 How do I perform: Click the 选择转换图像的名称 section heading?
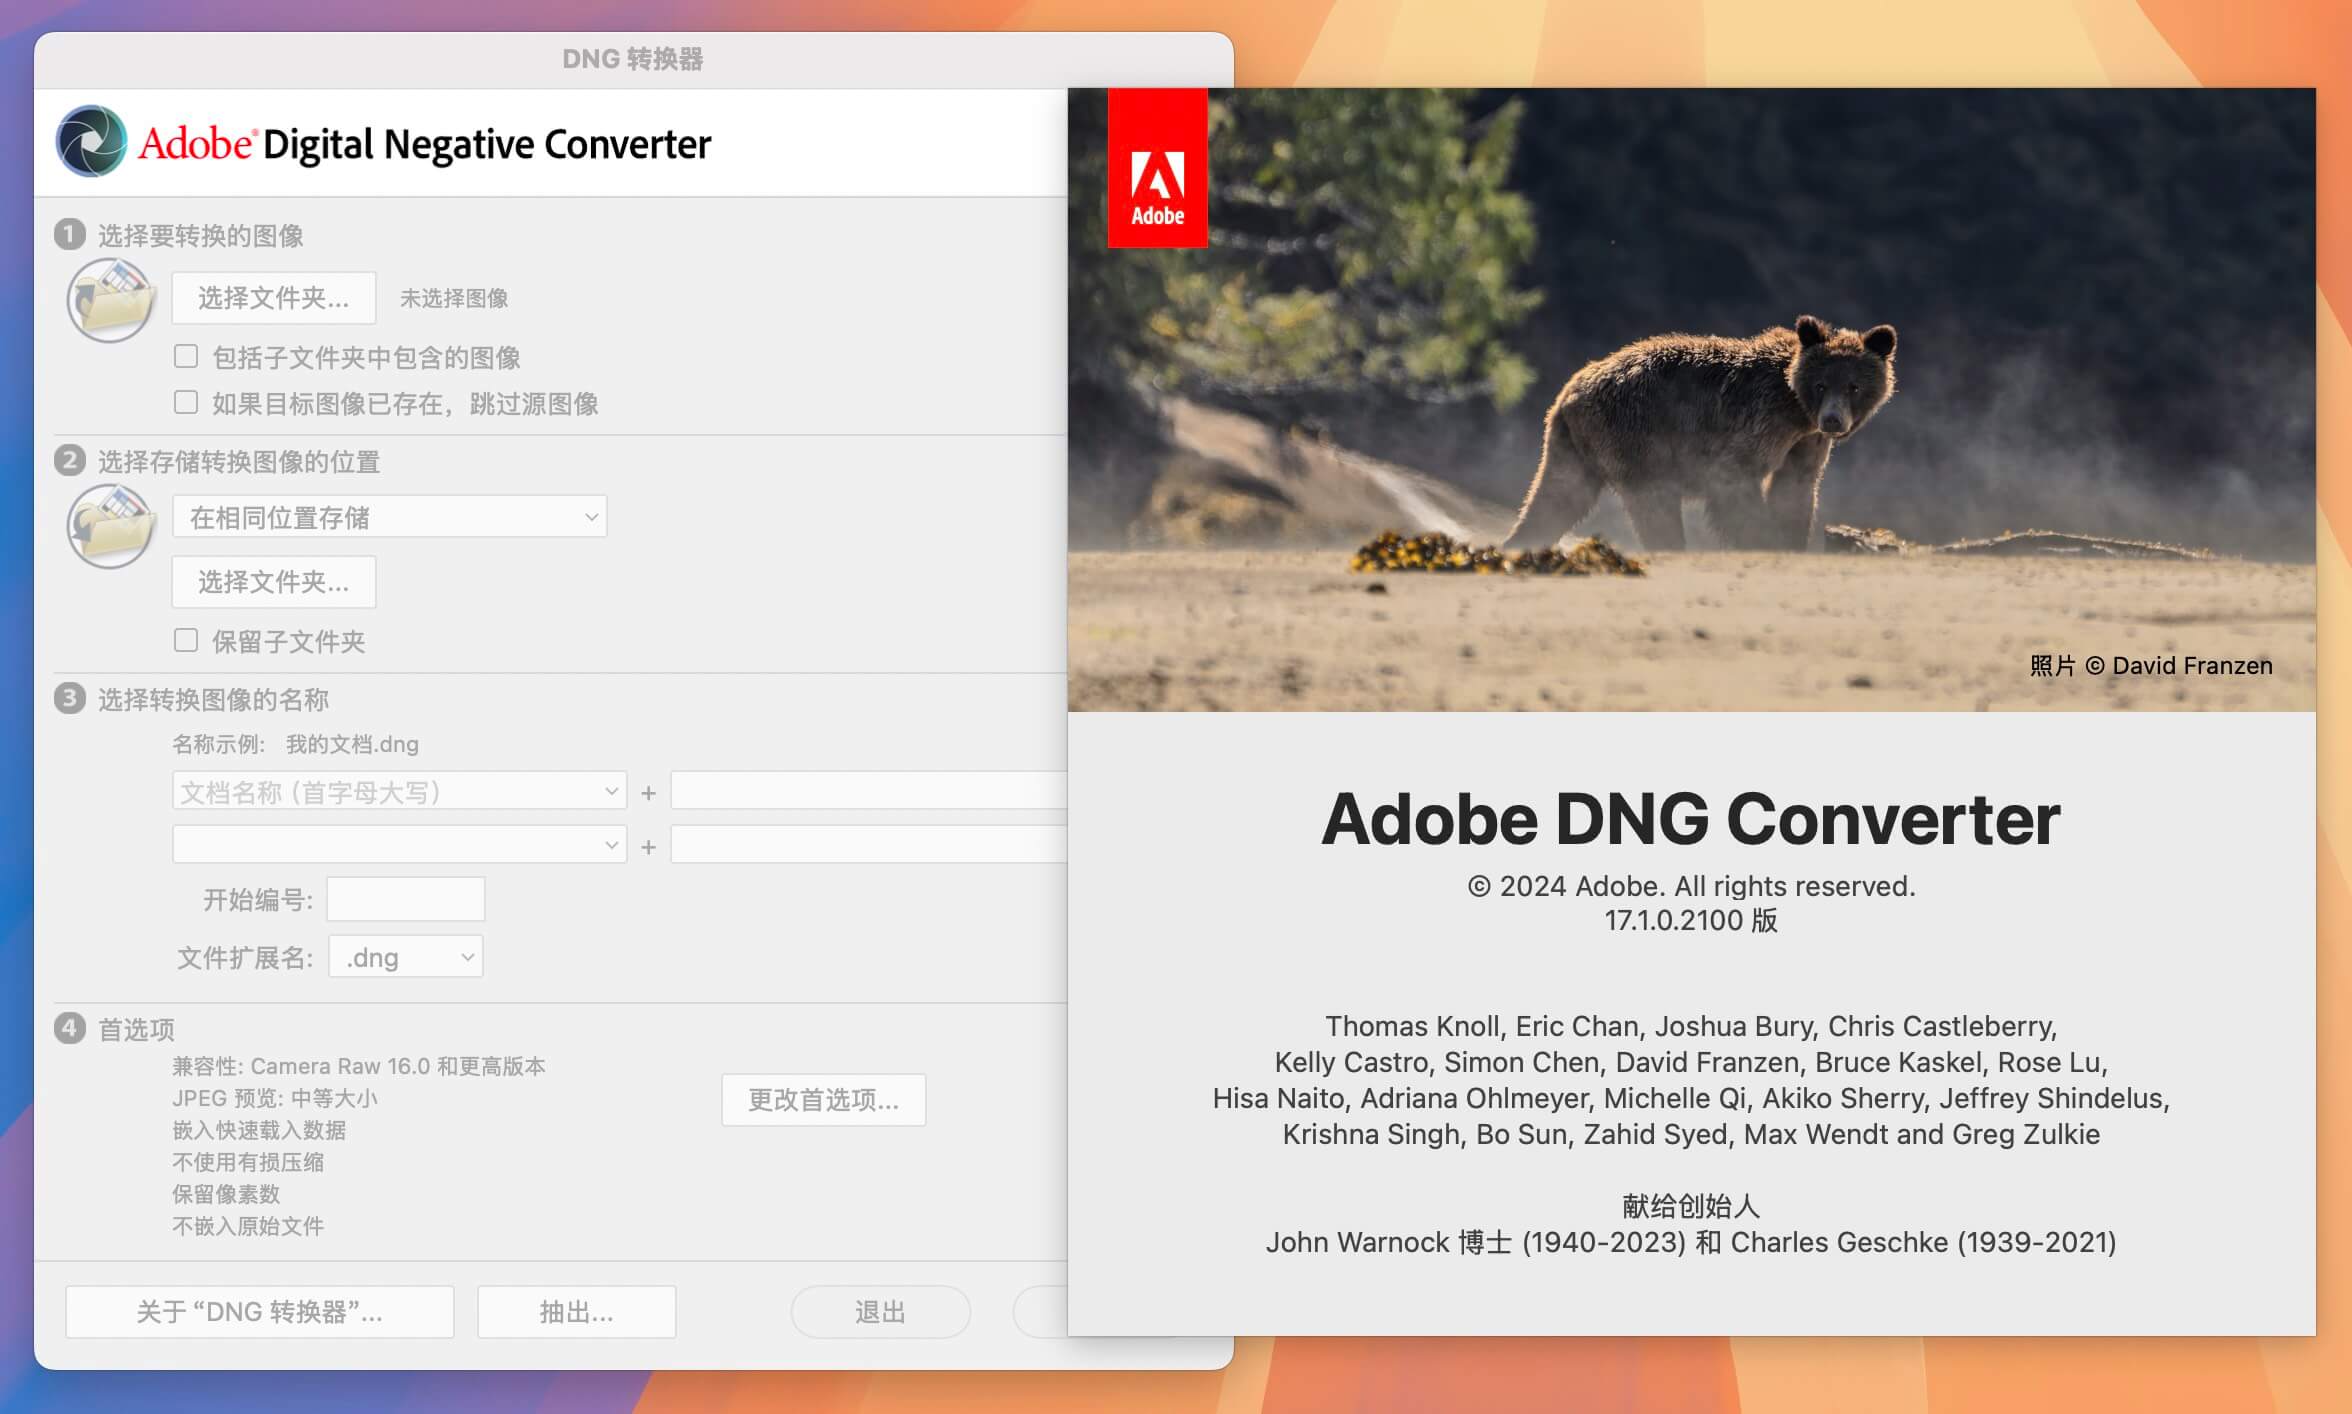(214, 699)
